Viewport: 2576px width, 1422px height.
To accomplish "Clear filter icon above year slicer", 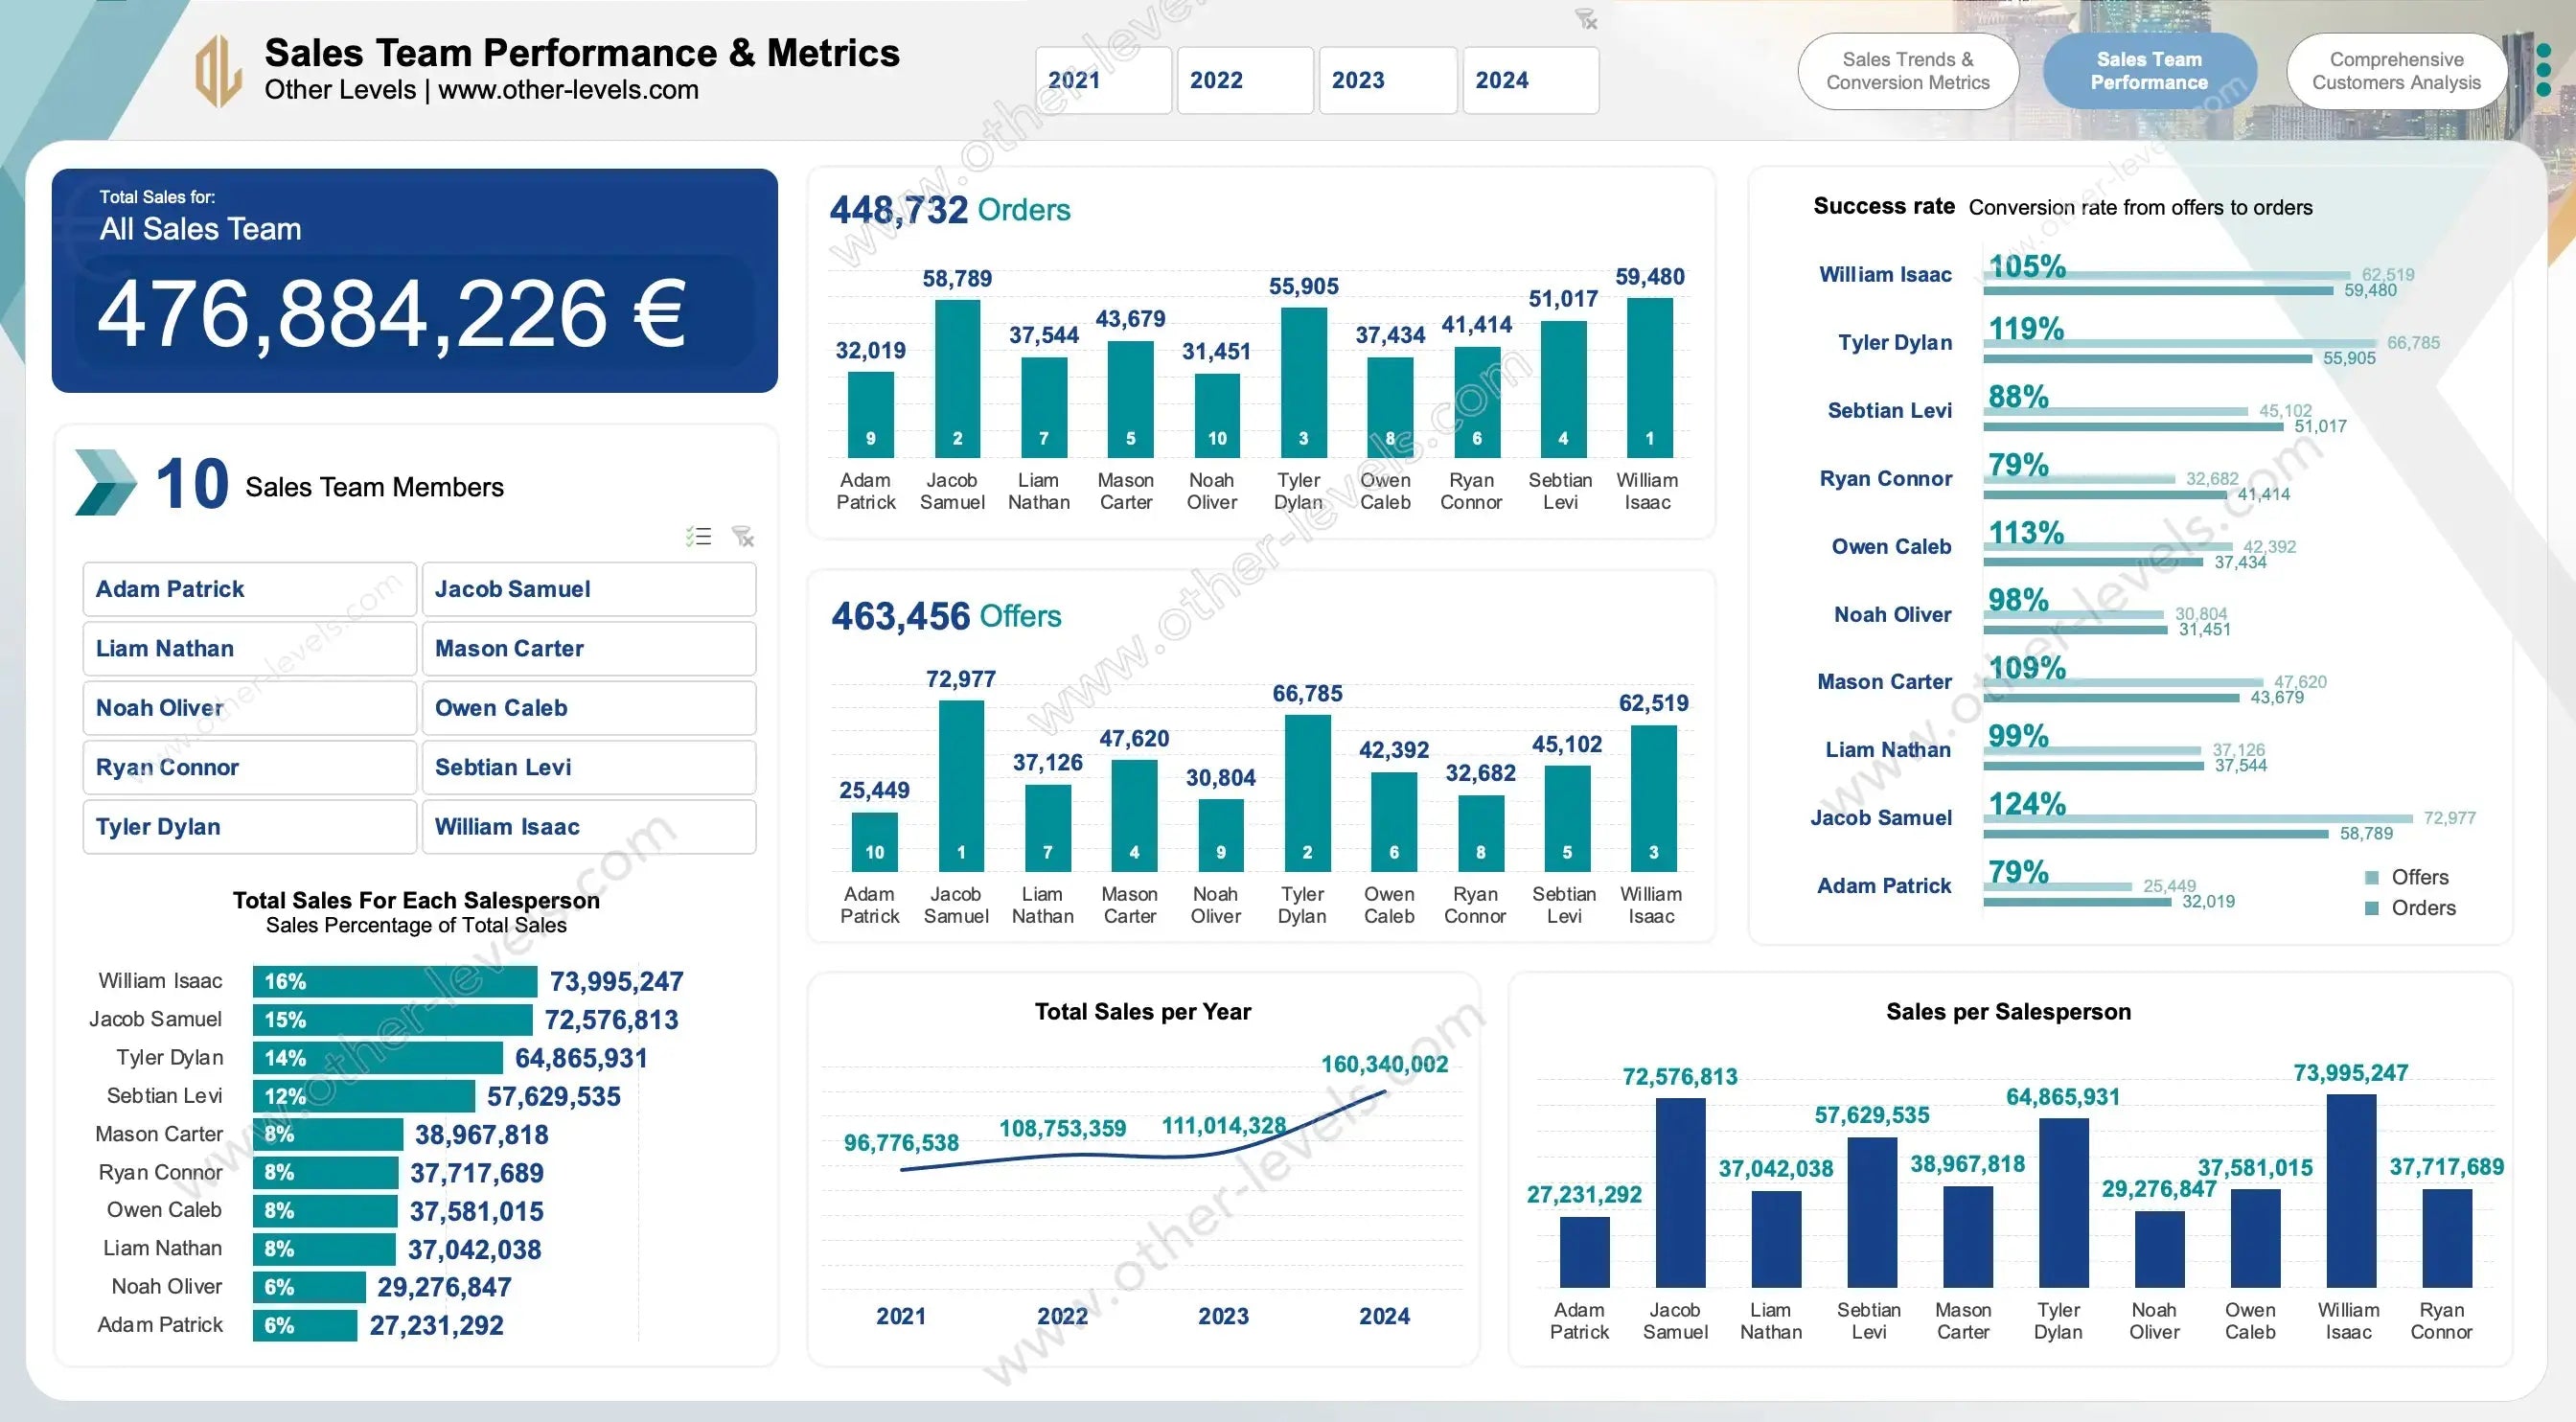I will coord(1586,19).
